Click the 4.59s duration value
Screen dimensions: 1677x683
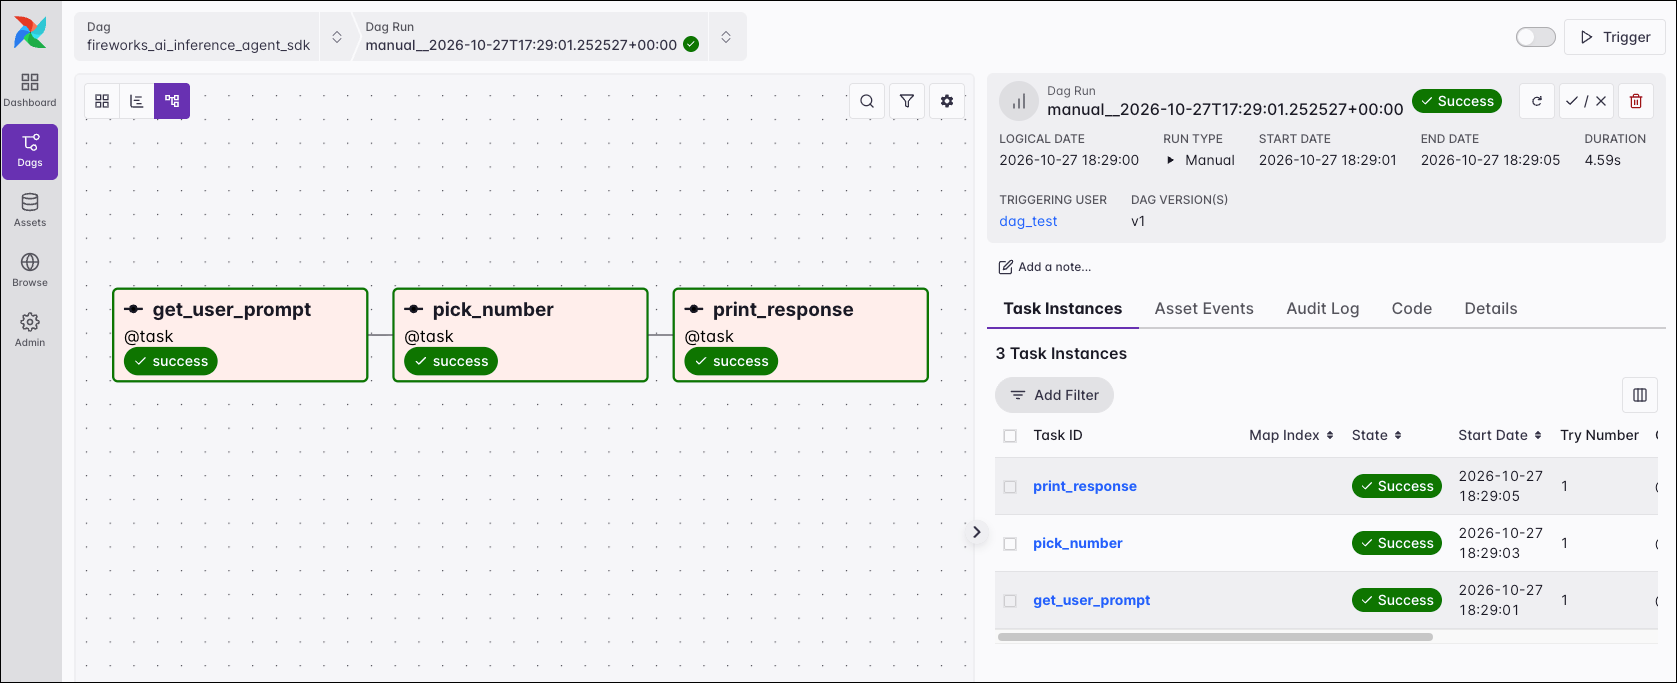tap(1602, 160)
